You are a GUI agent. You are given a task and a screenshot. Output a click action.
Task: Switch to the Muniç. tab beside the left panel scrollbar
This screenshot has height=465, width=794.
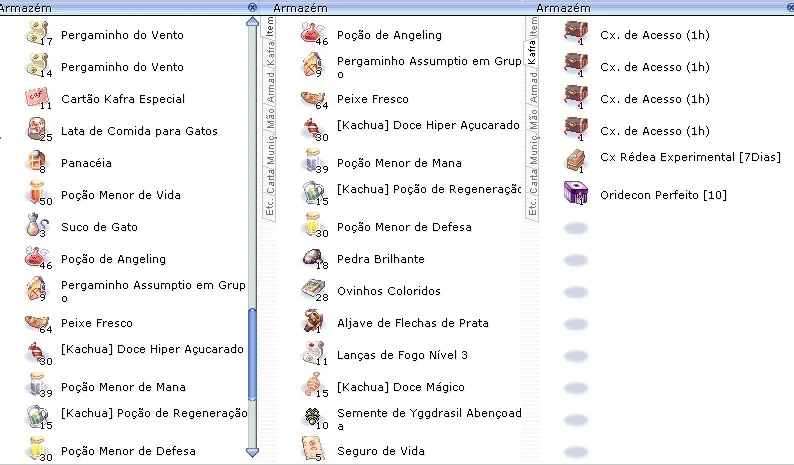pyautogui.click(x=270, y=149)
